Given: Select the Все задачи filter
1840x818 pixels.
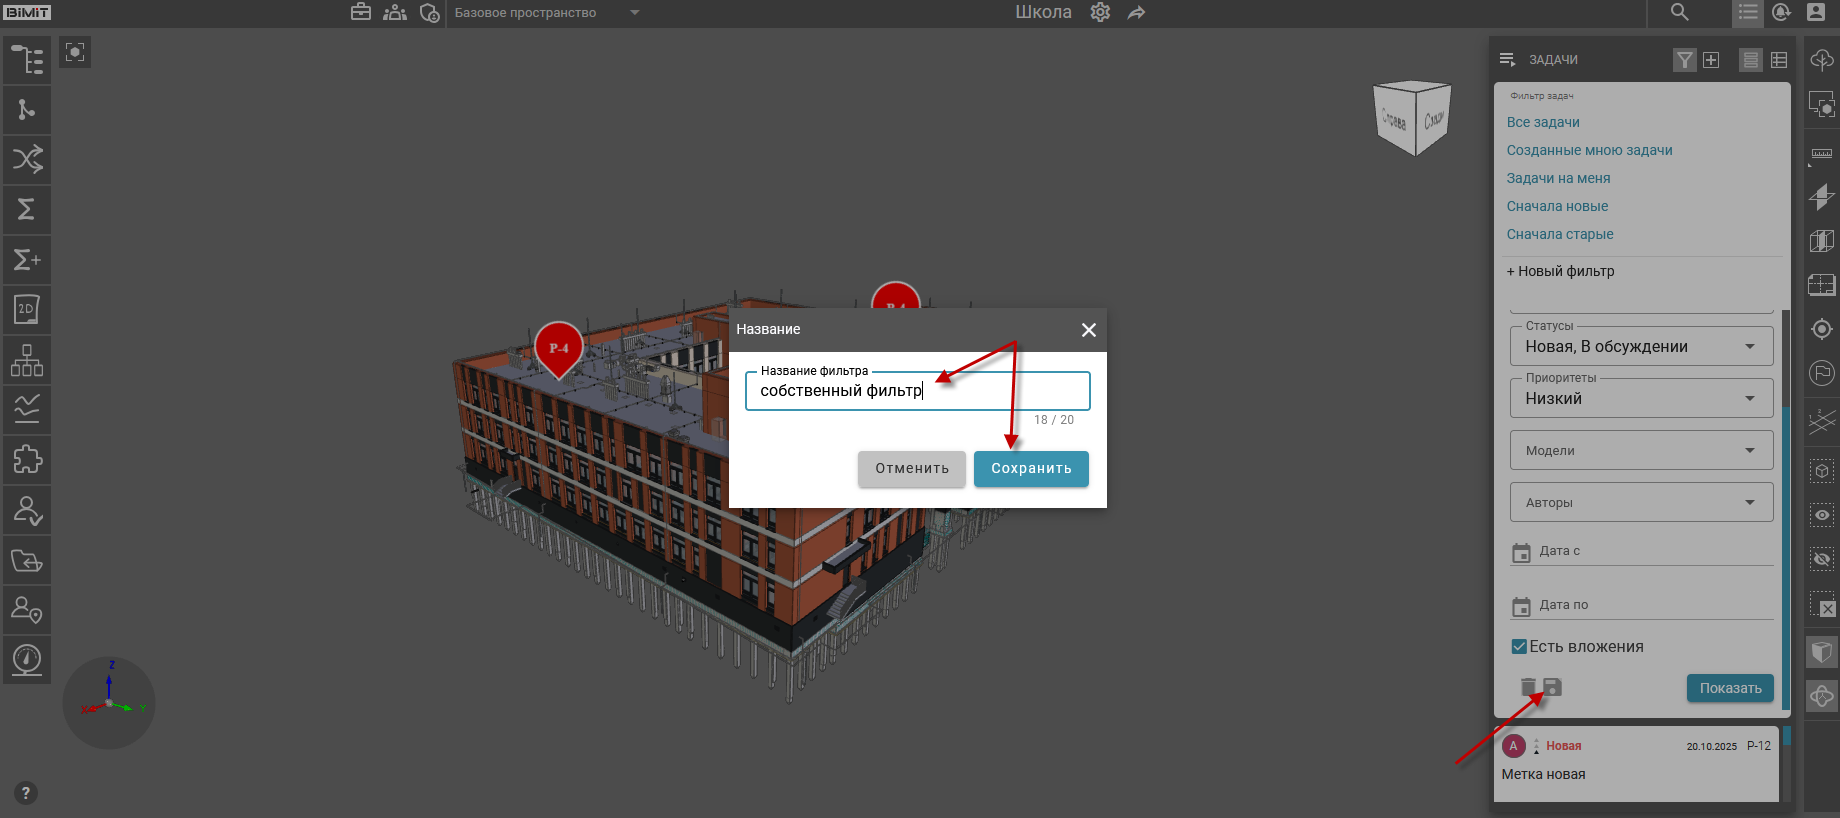Looking at the screenshot, I should [x=1543, y=122].
